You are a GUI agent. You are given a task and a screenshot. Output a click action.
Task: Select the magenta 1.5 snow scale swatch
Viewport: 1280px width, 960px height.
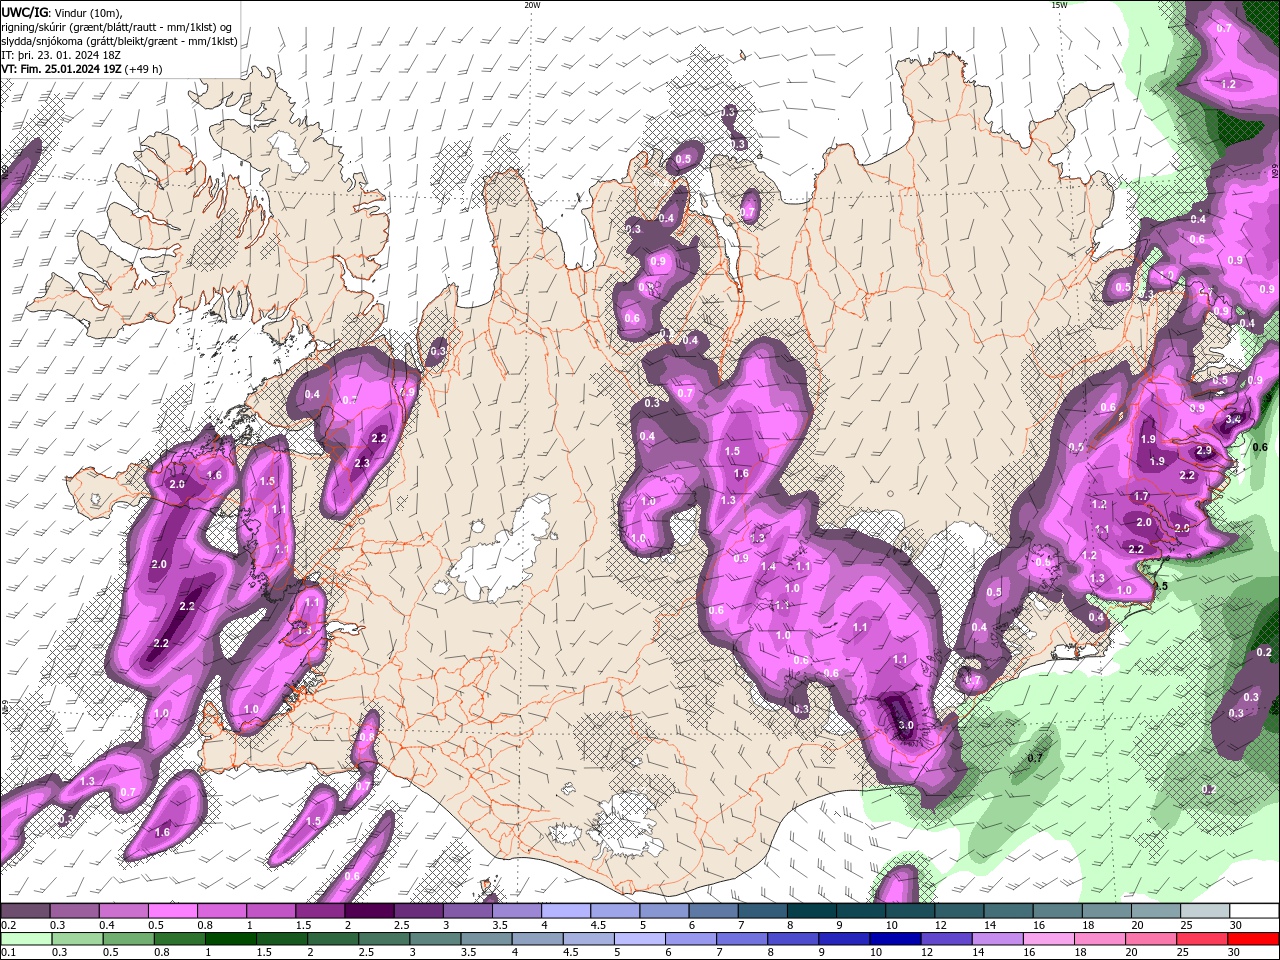click(x=320, y=911)
